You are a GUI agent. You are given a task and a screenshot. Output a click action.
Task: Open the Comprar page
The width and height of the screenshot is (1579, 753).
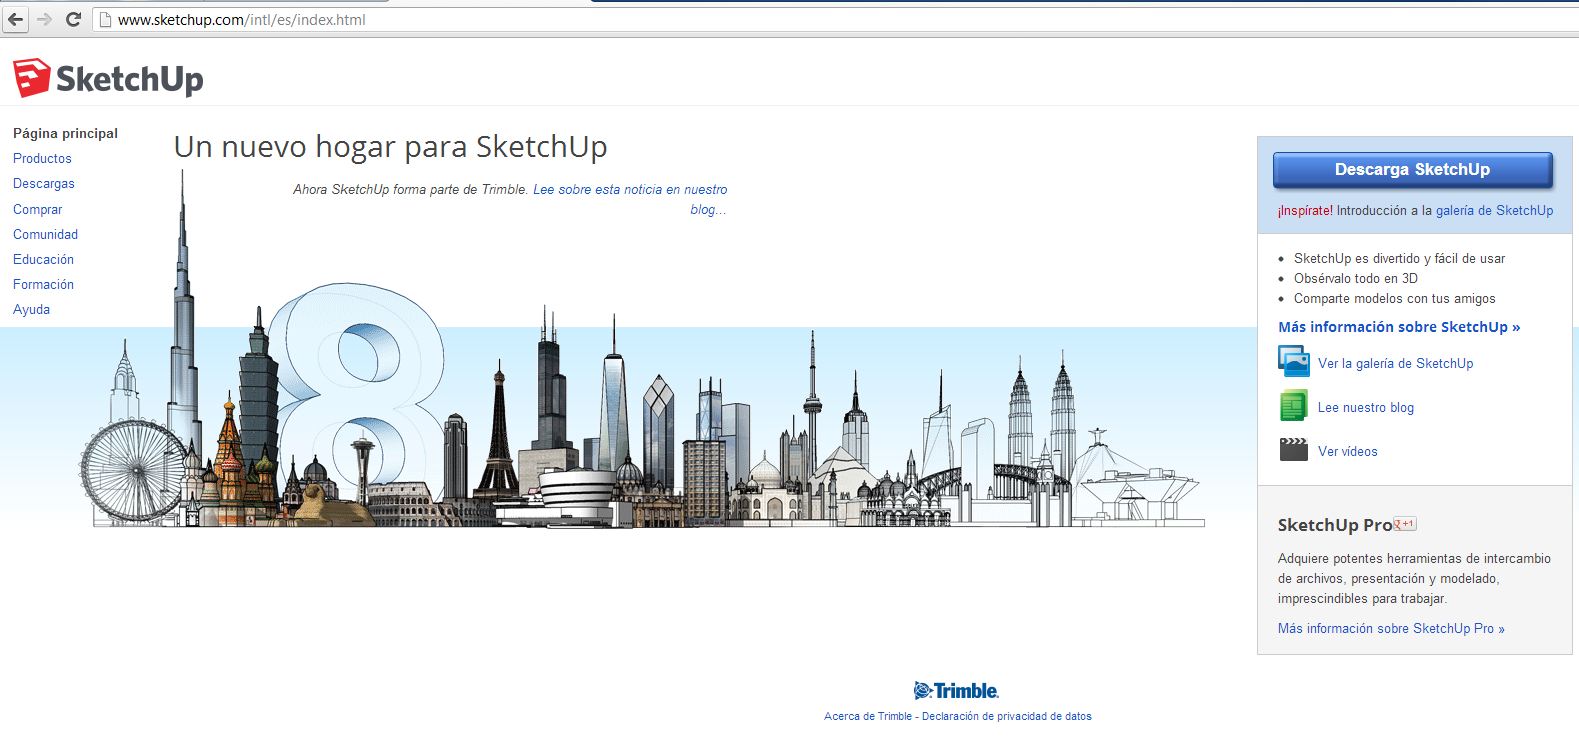tap(37, 209)
